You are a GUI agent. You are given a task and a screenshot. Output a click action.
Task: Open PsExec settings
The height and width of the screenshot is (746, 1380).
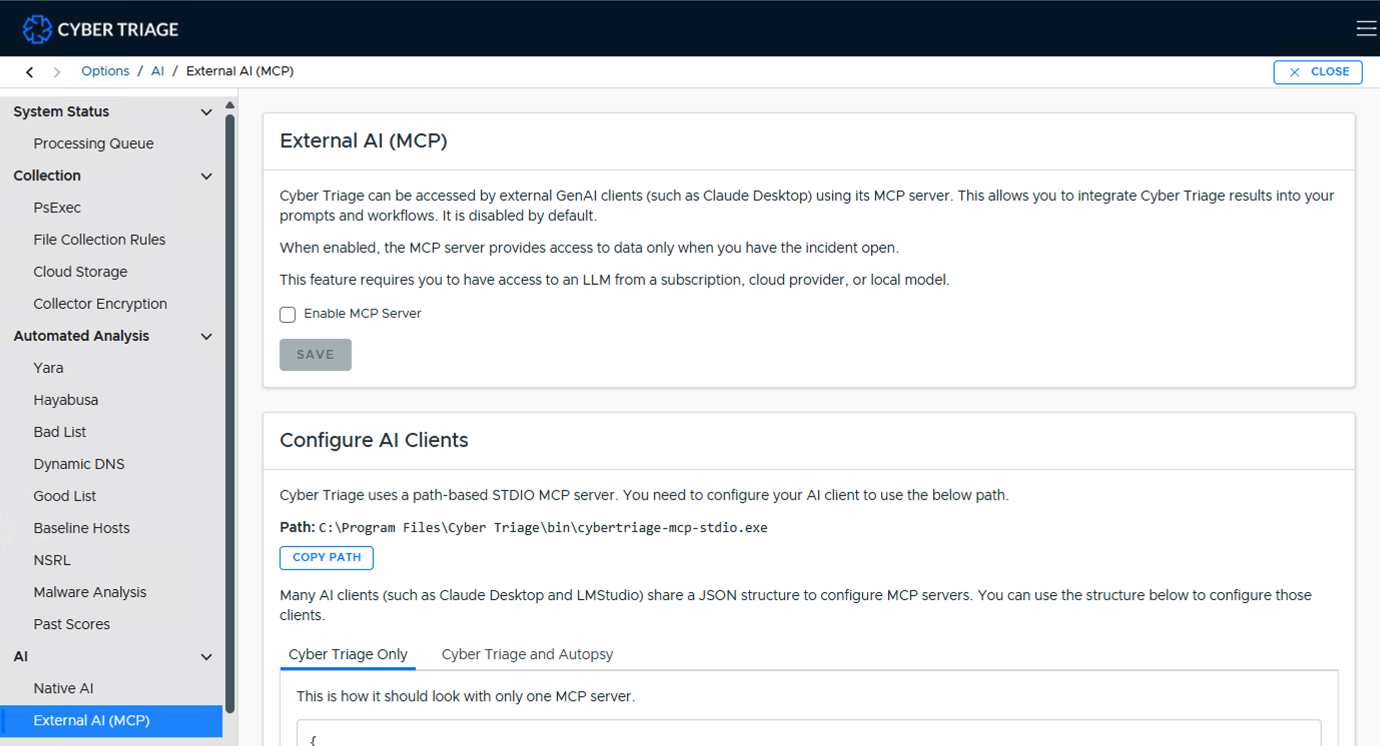[x=57, y=208]
